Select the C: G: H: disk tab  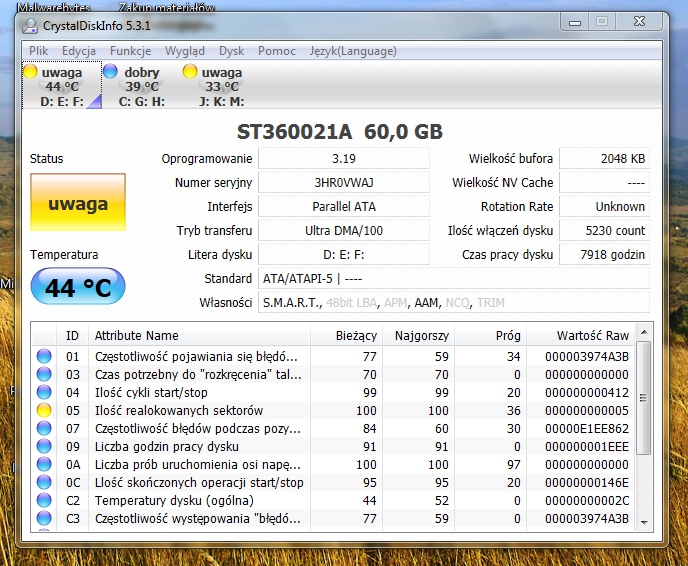pos(141,86)
